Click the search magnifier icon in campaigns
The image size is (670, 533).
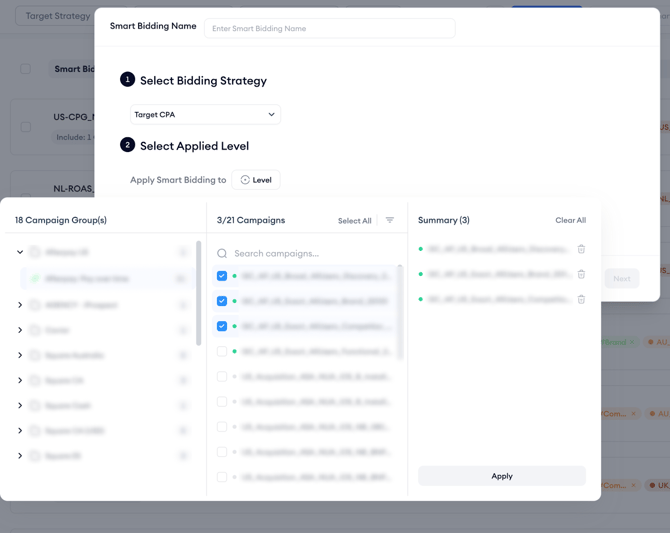point(223,254)
